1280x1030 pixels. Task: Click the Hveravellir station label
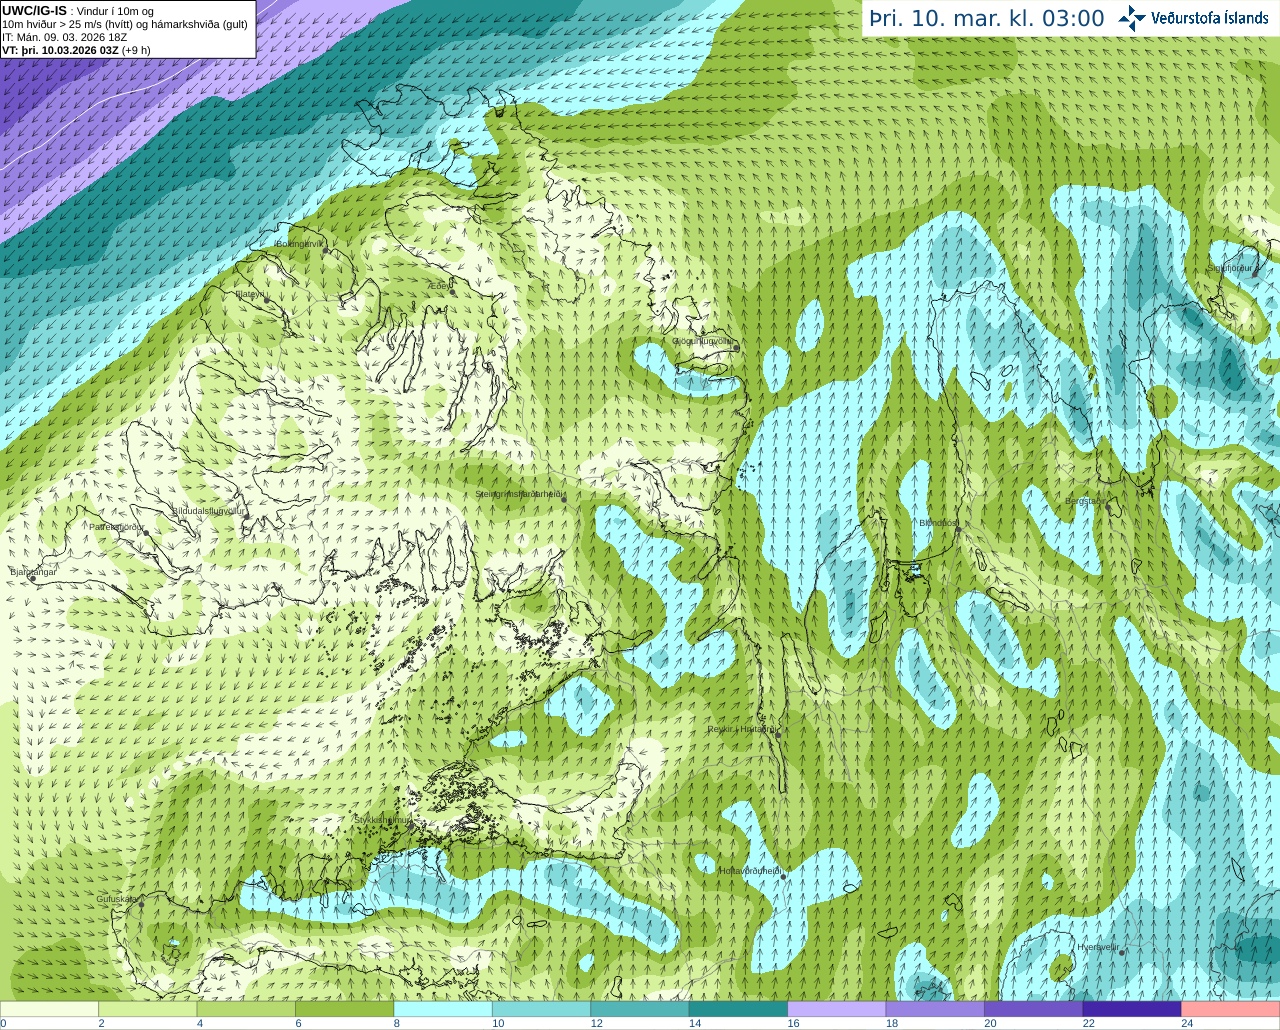[x=1098, y=947]
